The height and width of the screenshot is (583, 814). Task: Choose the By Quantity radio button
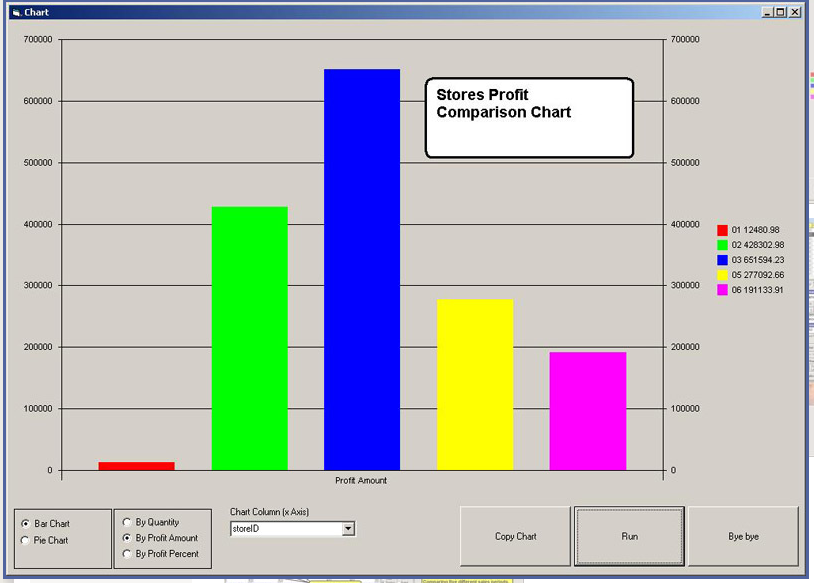point(127,522)
